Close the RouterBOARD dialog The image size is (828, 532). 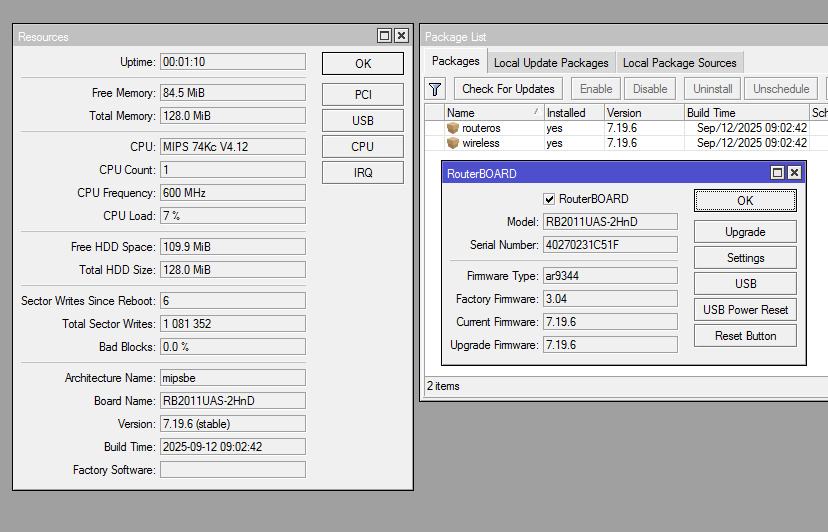click(794, 173)
